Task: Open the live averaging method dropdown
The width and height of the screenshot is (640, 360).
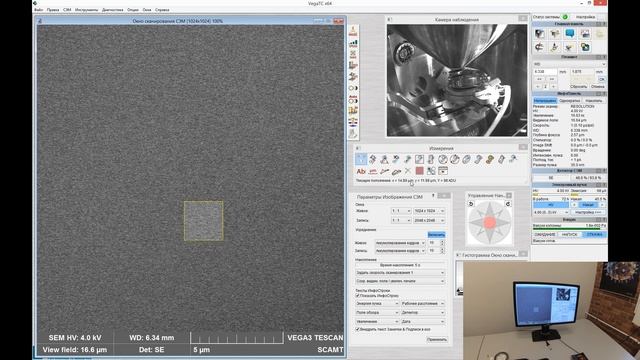Action: tap(400, 243)
